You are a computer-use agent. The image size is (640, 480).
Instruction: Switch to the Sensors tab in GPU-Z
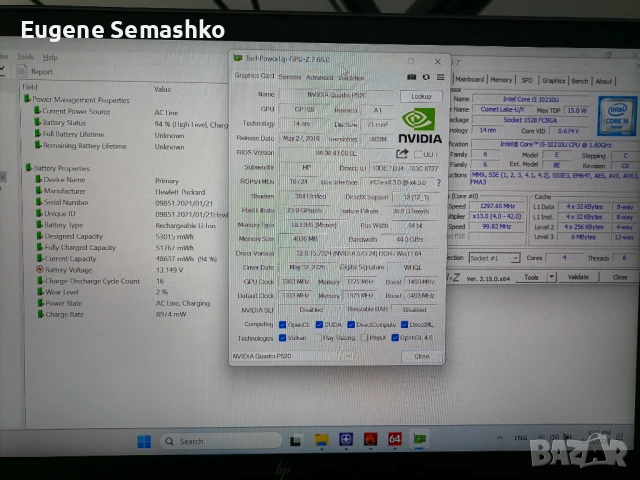pos(290,76)
